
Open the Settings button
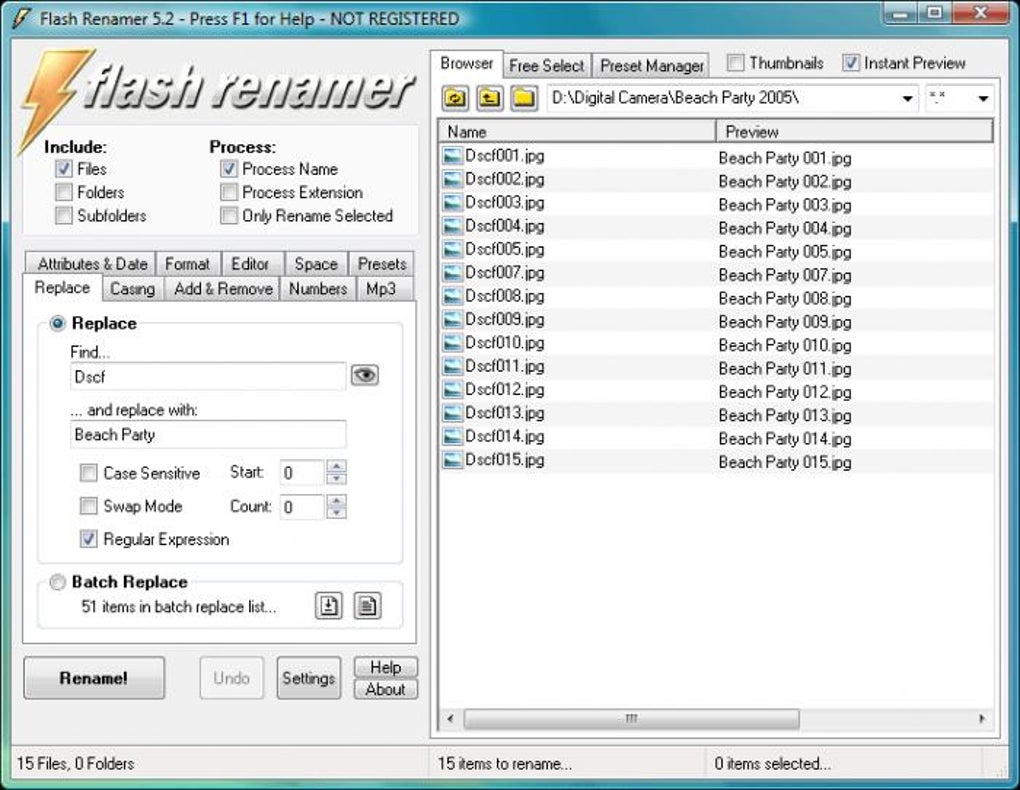(308, 678)
